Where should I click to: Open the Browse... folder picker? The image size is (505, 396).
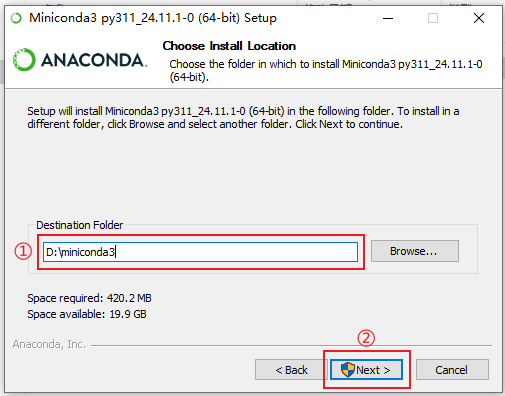click(415, 251)
